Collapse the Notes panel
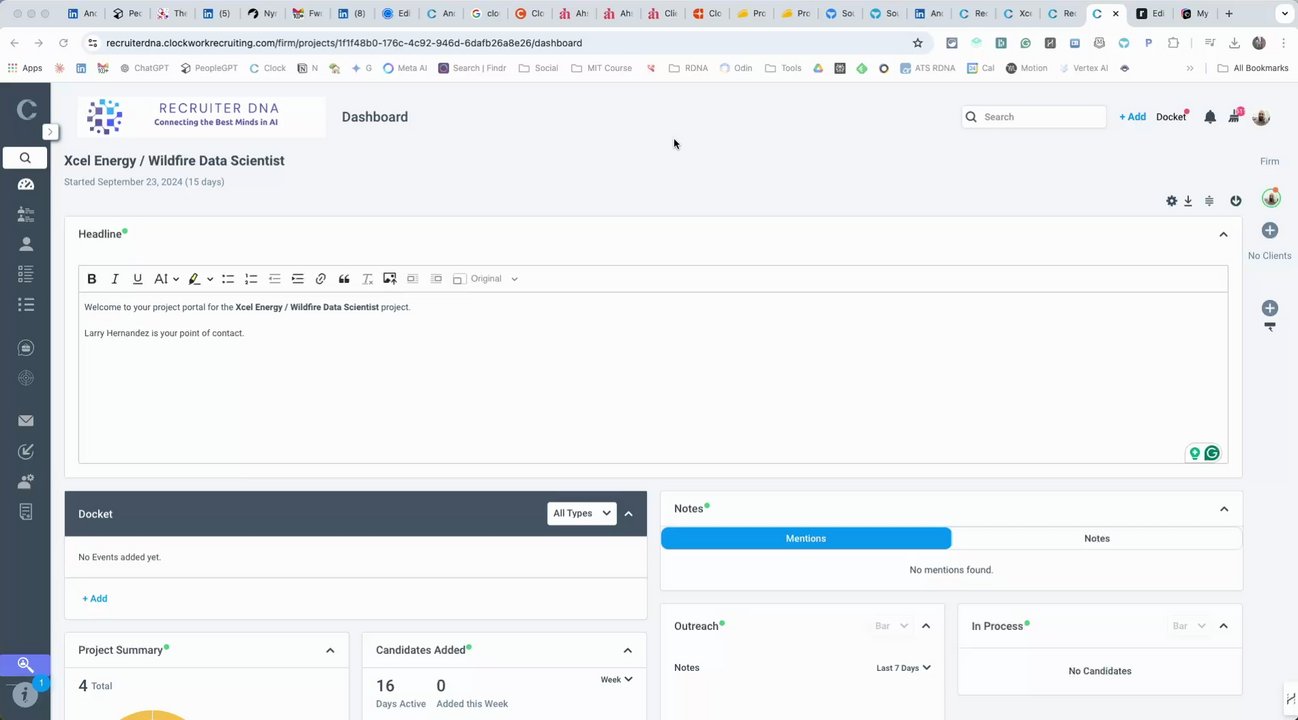This screenshot has width=1298, height=720. tap(1224, 509)
